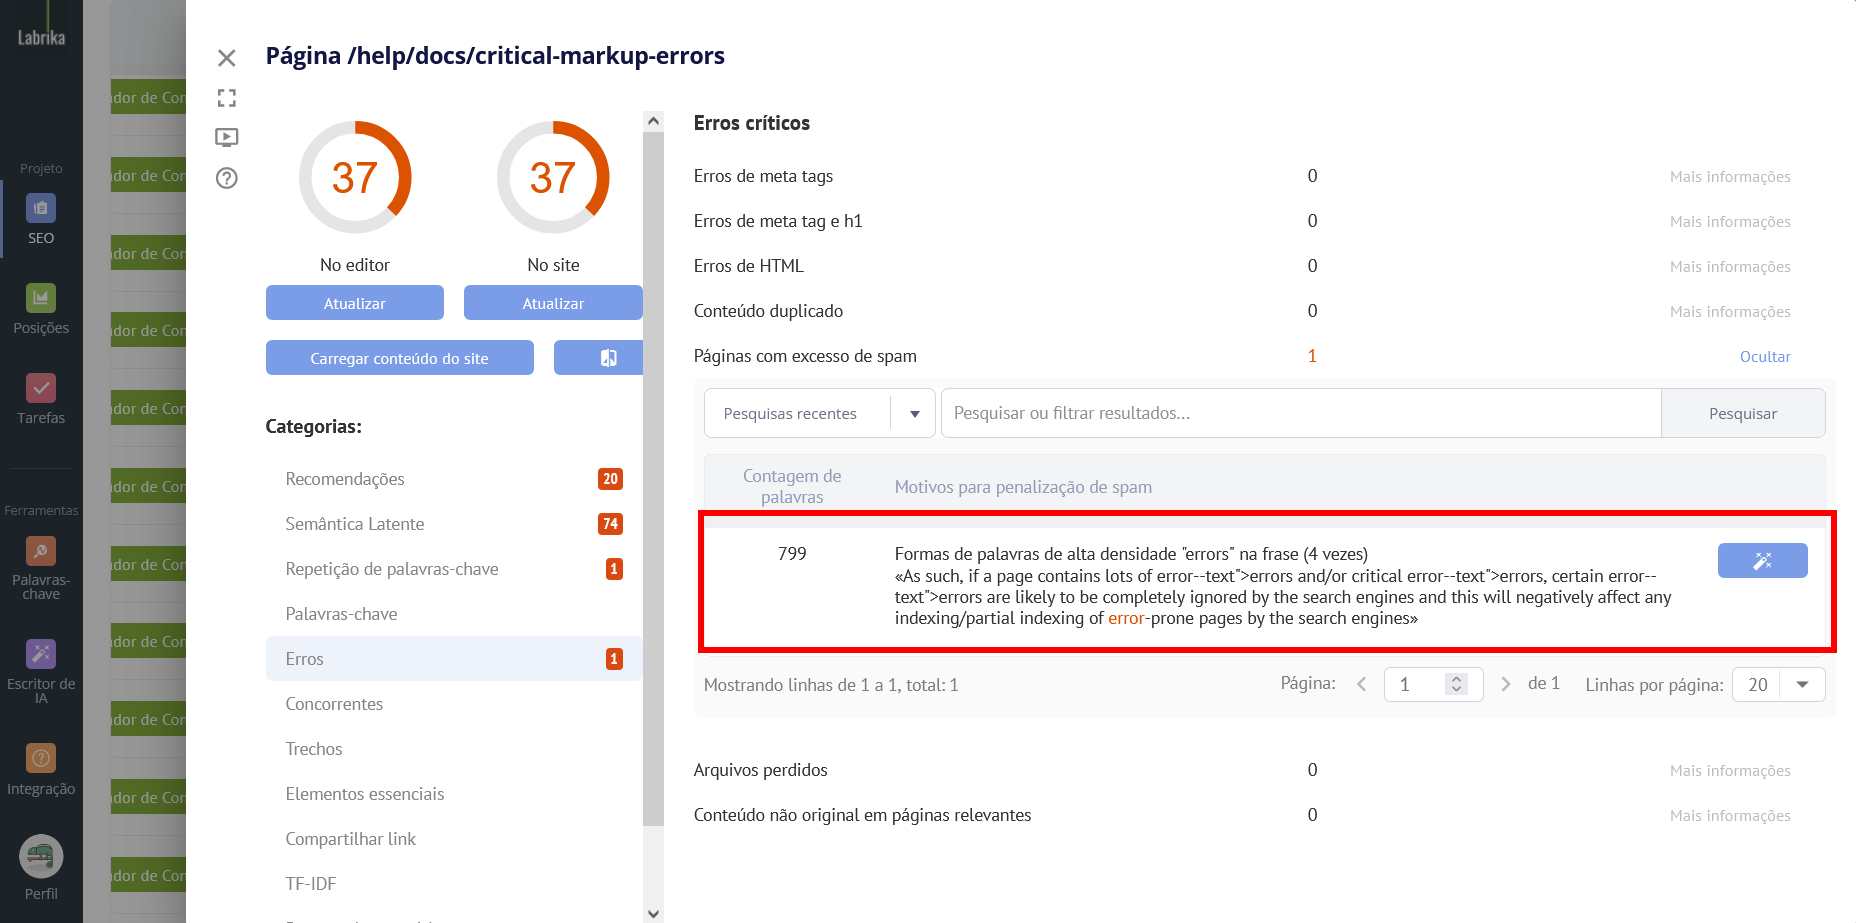The image size is (1856, 923).
Task: Open the SEO project section
Action: (x=41, y=218)
